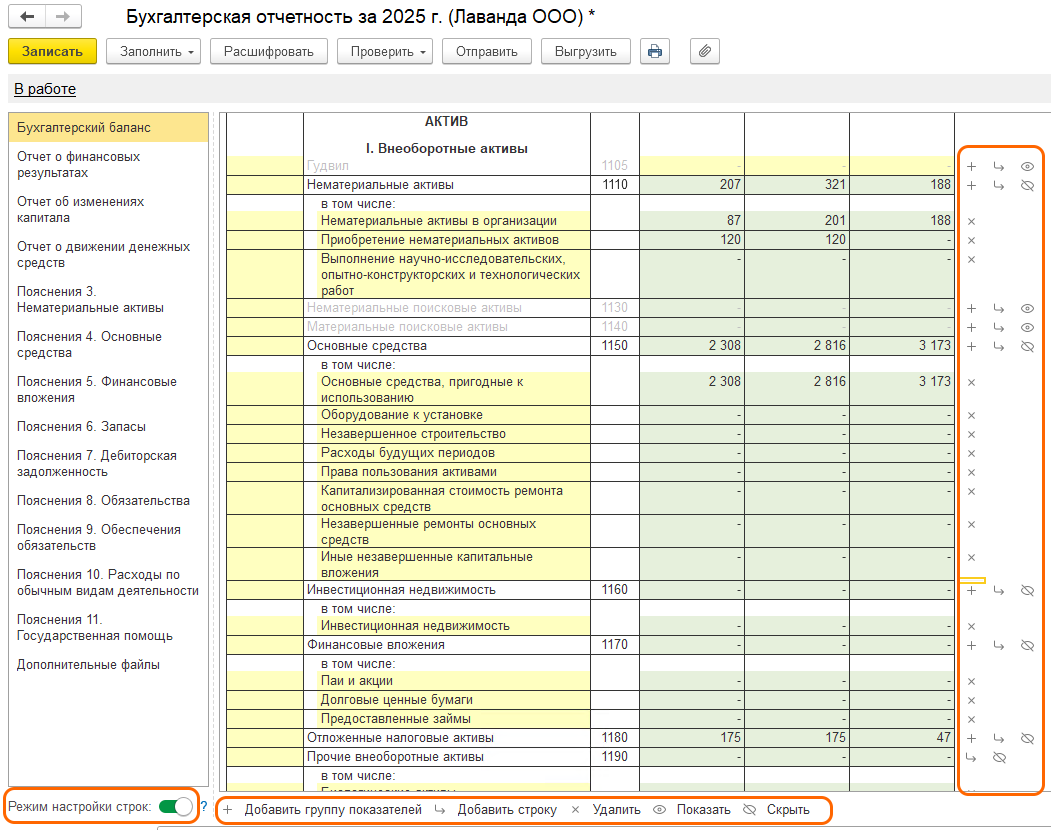Remove the Паи и акции row
The image size is (1051, 830).
(x=971, y=681)
